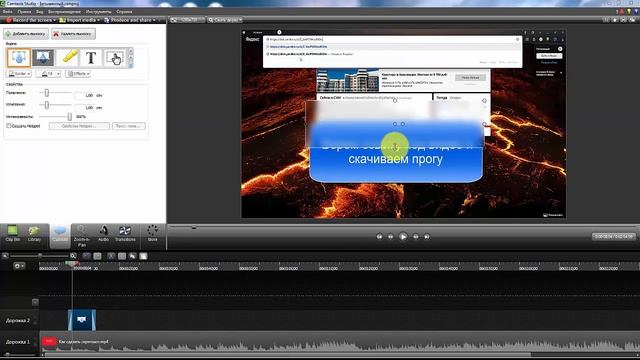
Task: Click the timeline zoom out magnifier icon
Action: 5,256
